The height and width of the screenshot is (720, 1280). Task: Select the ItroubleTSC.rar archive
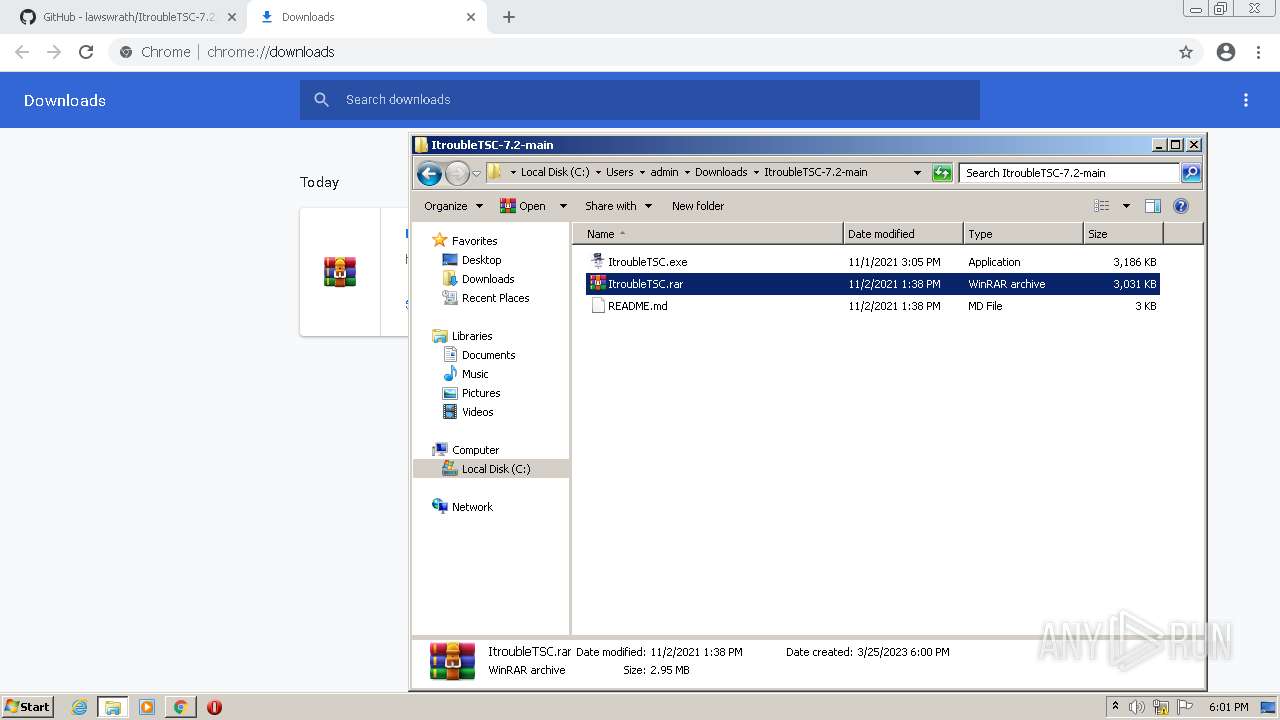point(872,284)
